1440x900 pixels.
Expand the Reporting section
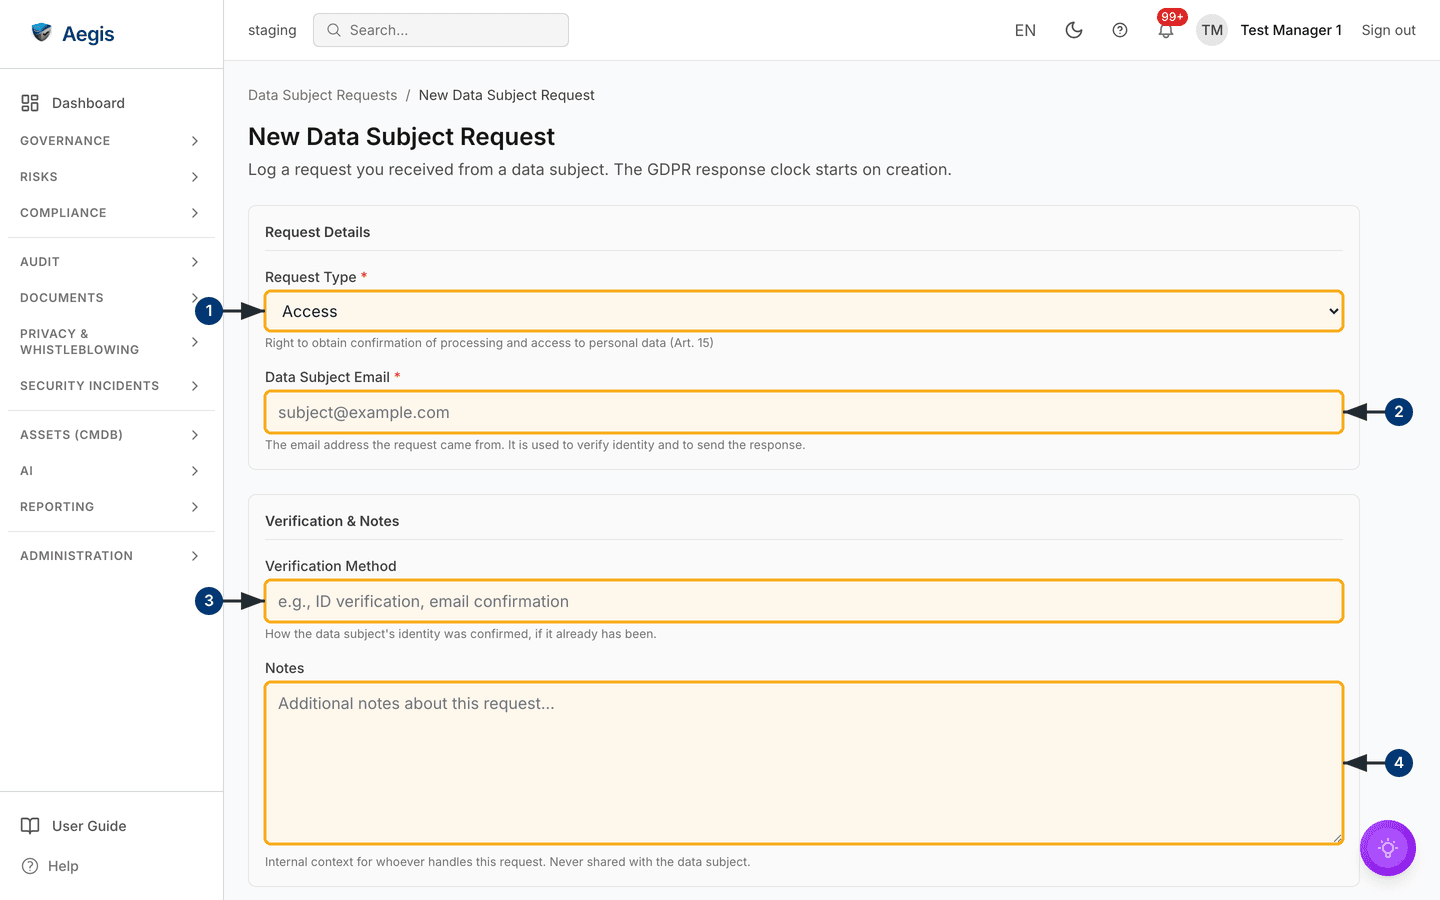(111, 507)
